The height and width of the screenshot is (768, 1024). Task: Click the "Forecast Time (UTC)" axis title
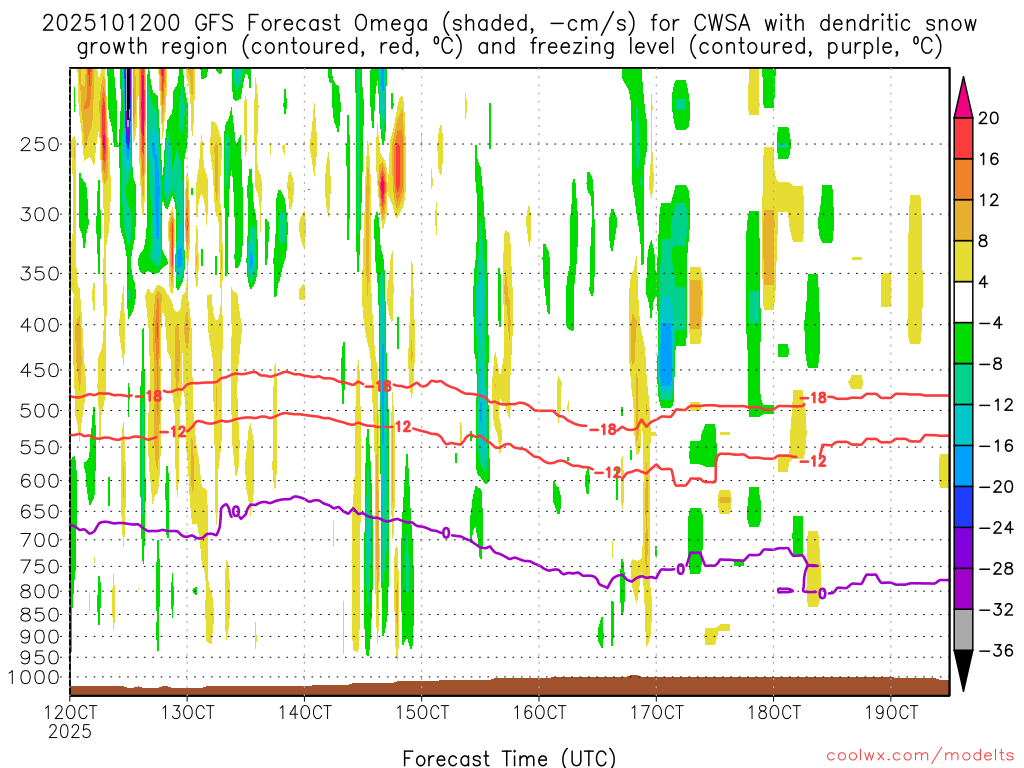coord(509,758)
